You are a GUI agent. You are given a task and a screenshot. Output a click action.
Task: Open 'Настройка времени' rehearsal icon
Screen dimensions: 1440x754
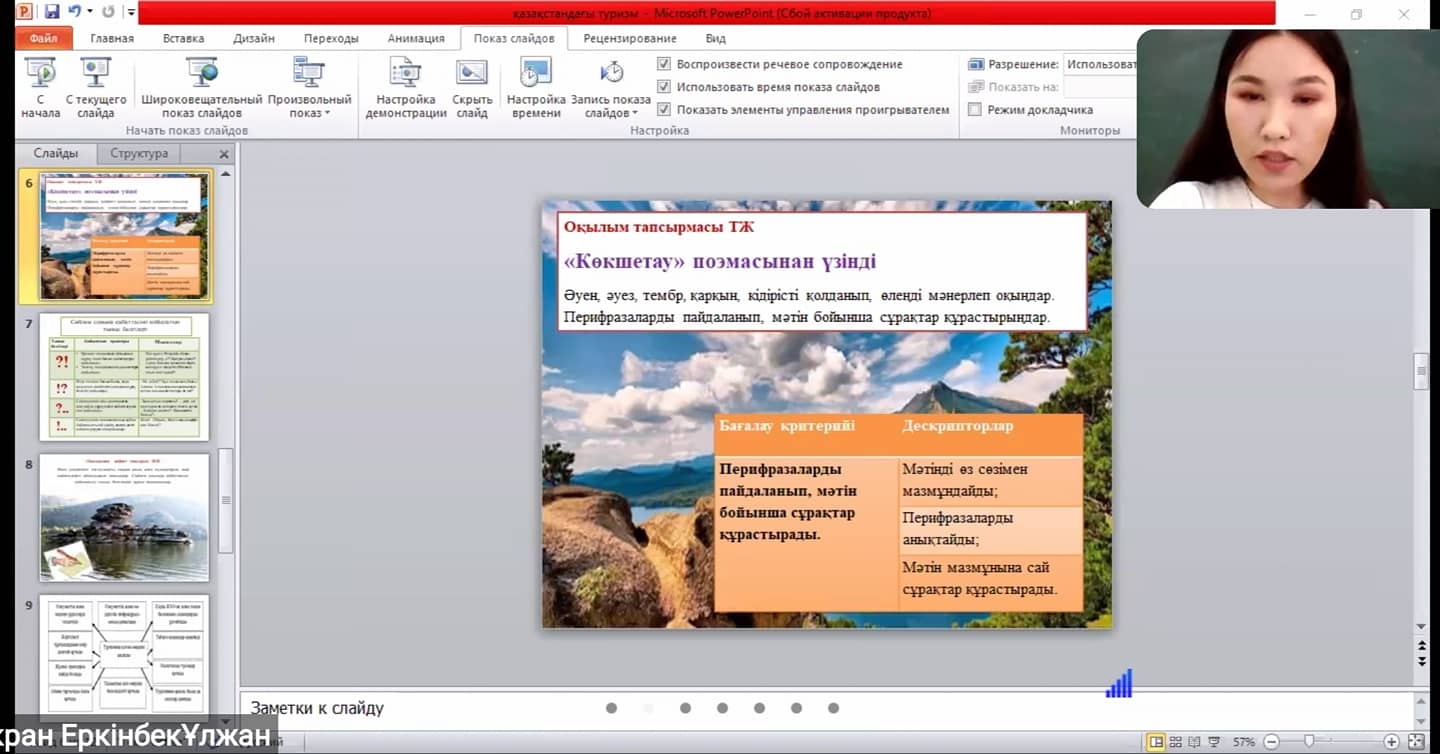coord(536,75)
